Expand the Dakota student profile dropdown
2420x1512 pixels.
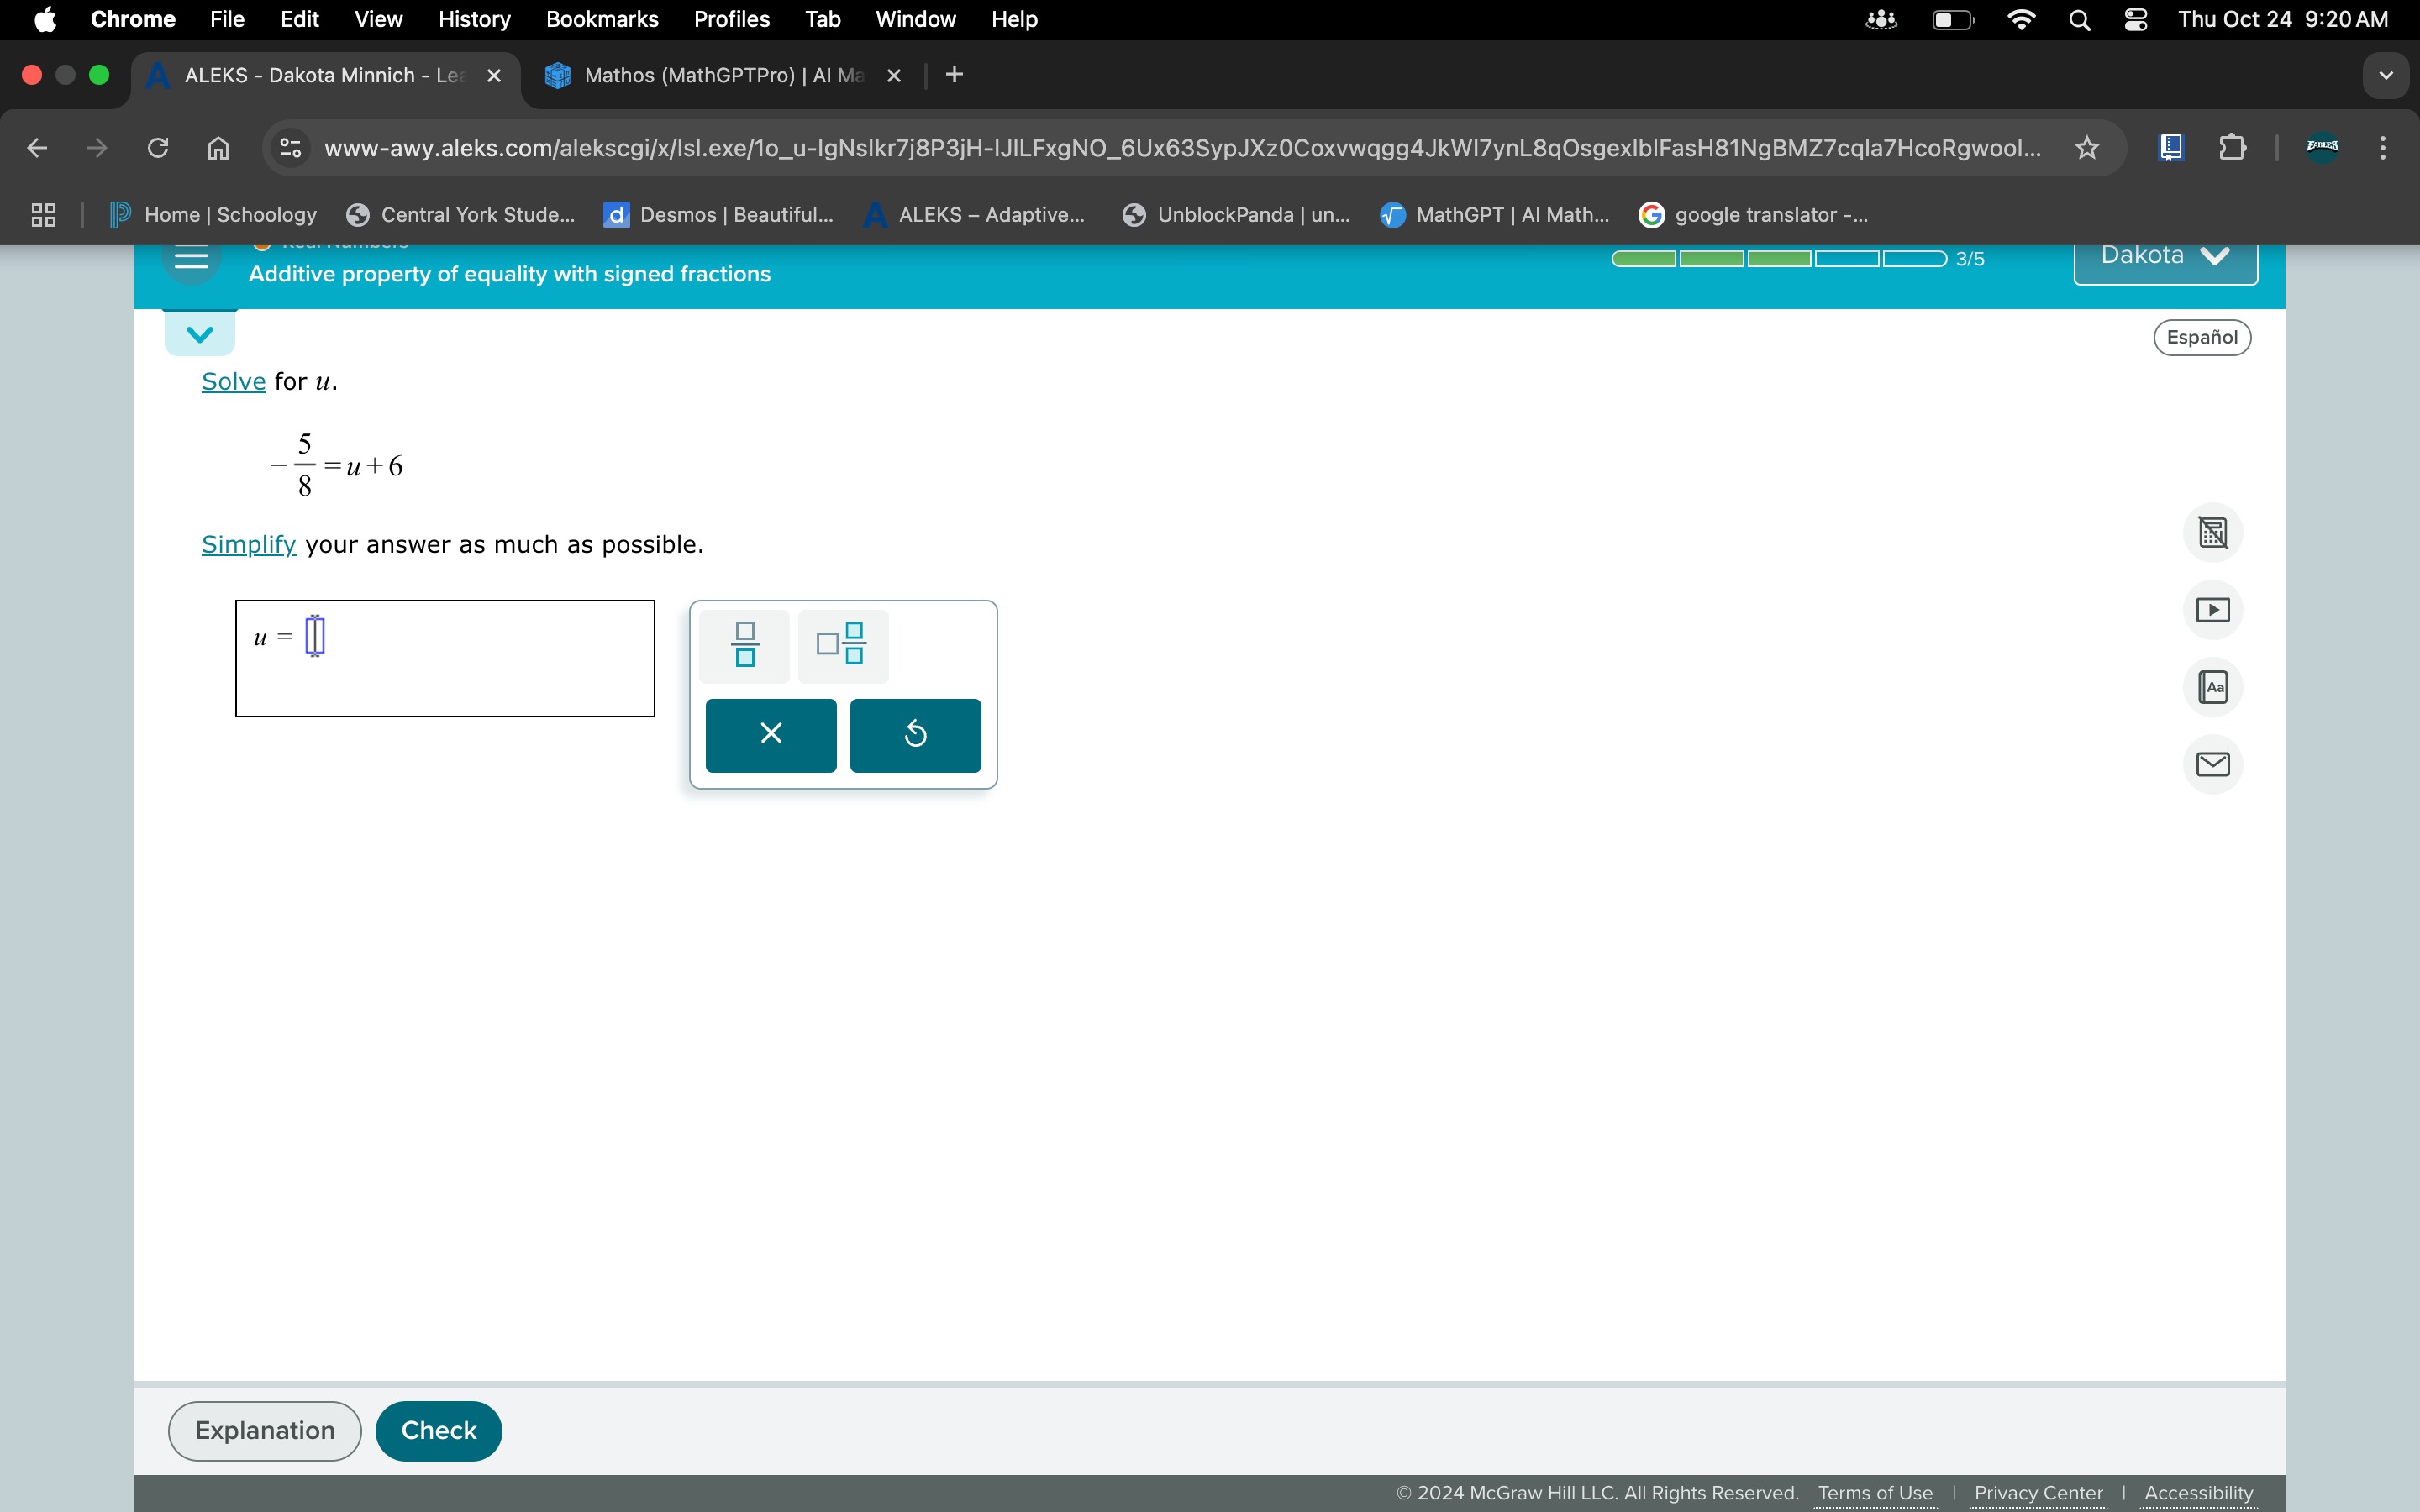tap(2165, 256)
